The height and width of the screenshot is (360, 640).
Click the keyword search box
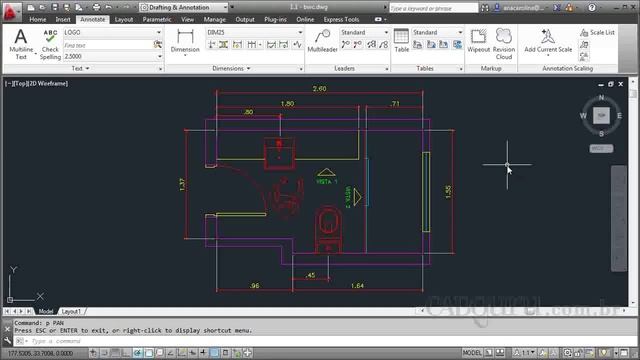433,8
